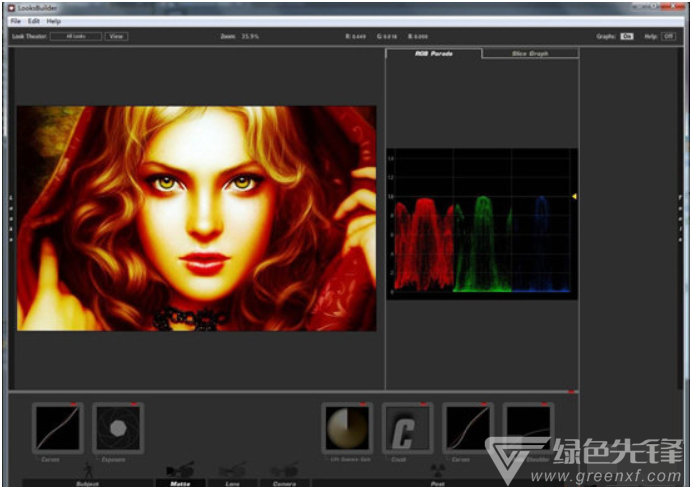Toggle red indicator on Curves next to Crush
Viewport: 692px width, 490px height.
click(484, 404)
